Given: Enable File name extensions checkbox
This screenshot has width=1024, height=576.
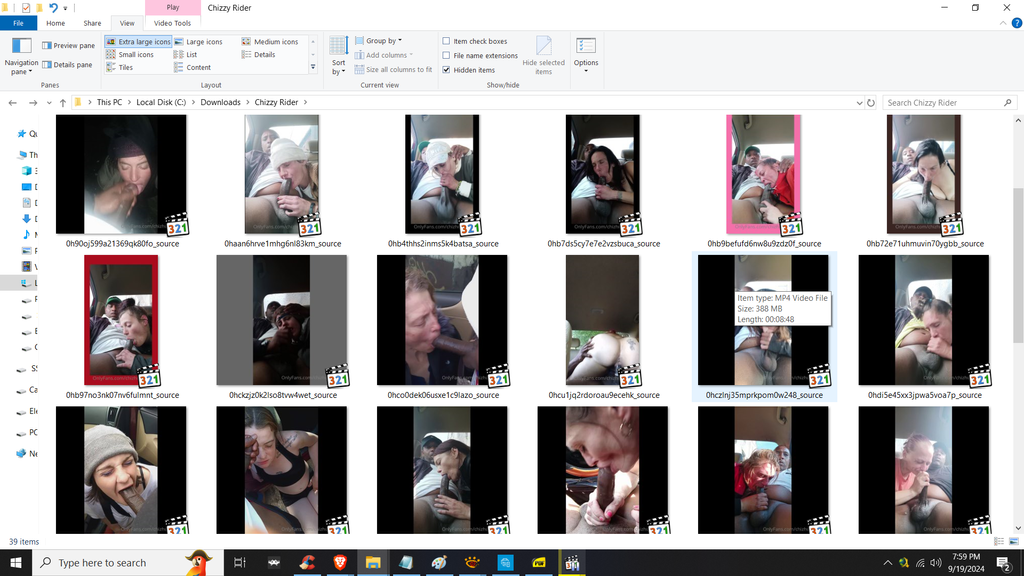Looking at the screenshot, I should (x=446, y=56).
